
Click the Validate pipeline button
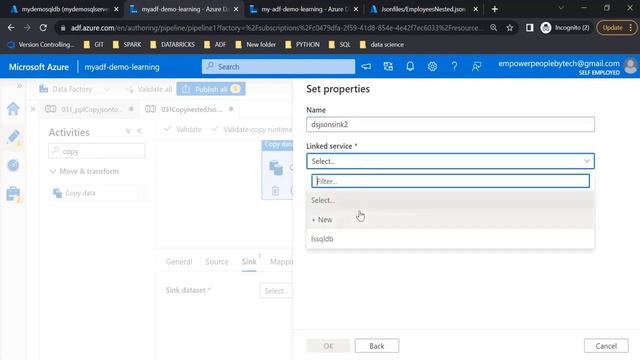click(183, 129)
